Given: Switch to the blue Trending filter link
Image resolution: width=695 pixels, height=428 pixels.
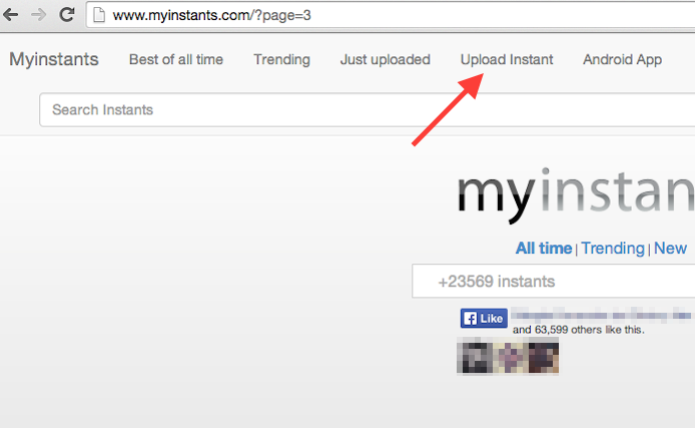Looking at the screenshot, I should (613, 248).
